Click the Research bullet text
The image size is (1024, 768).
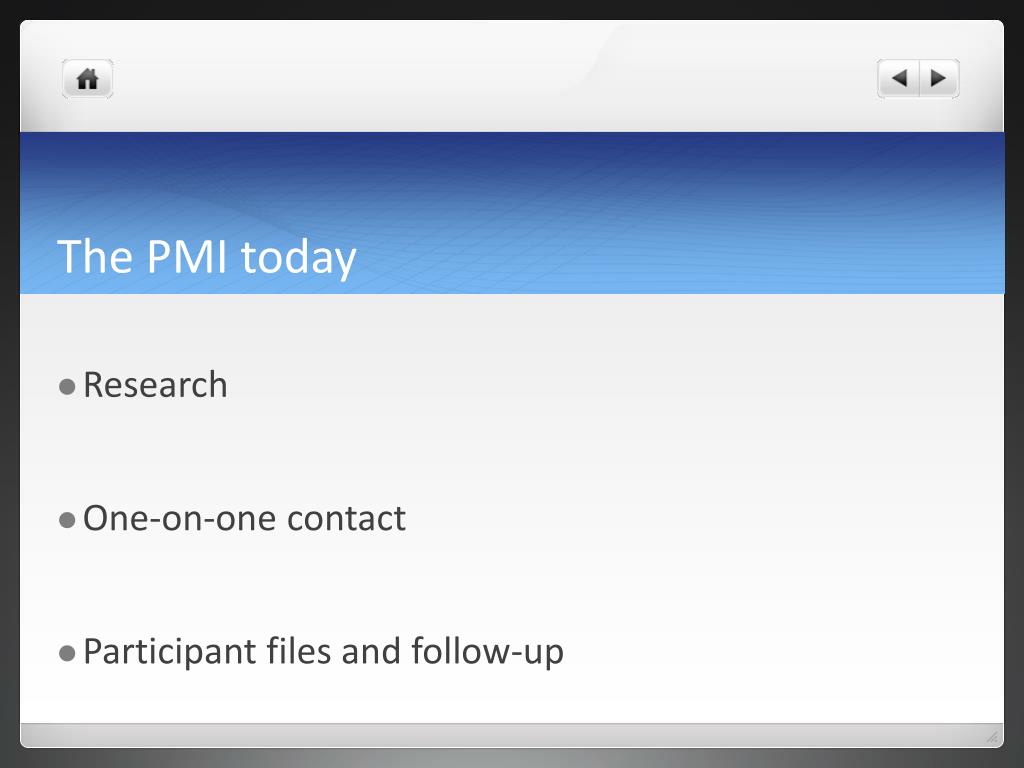click(x=155, y=385)
